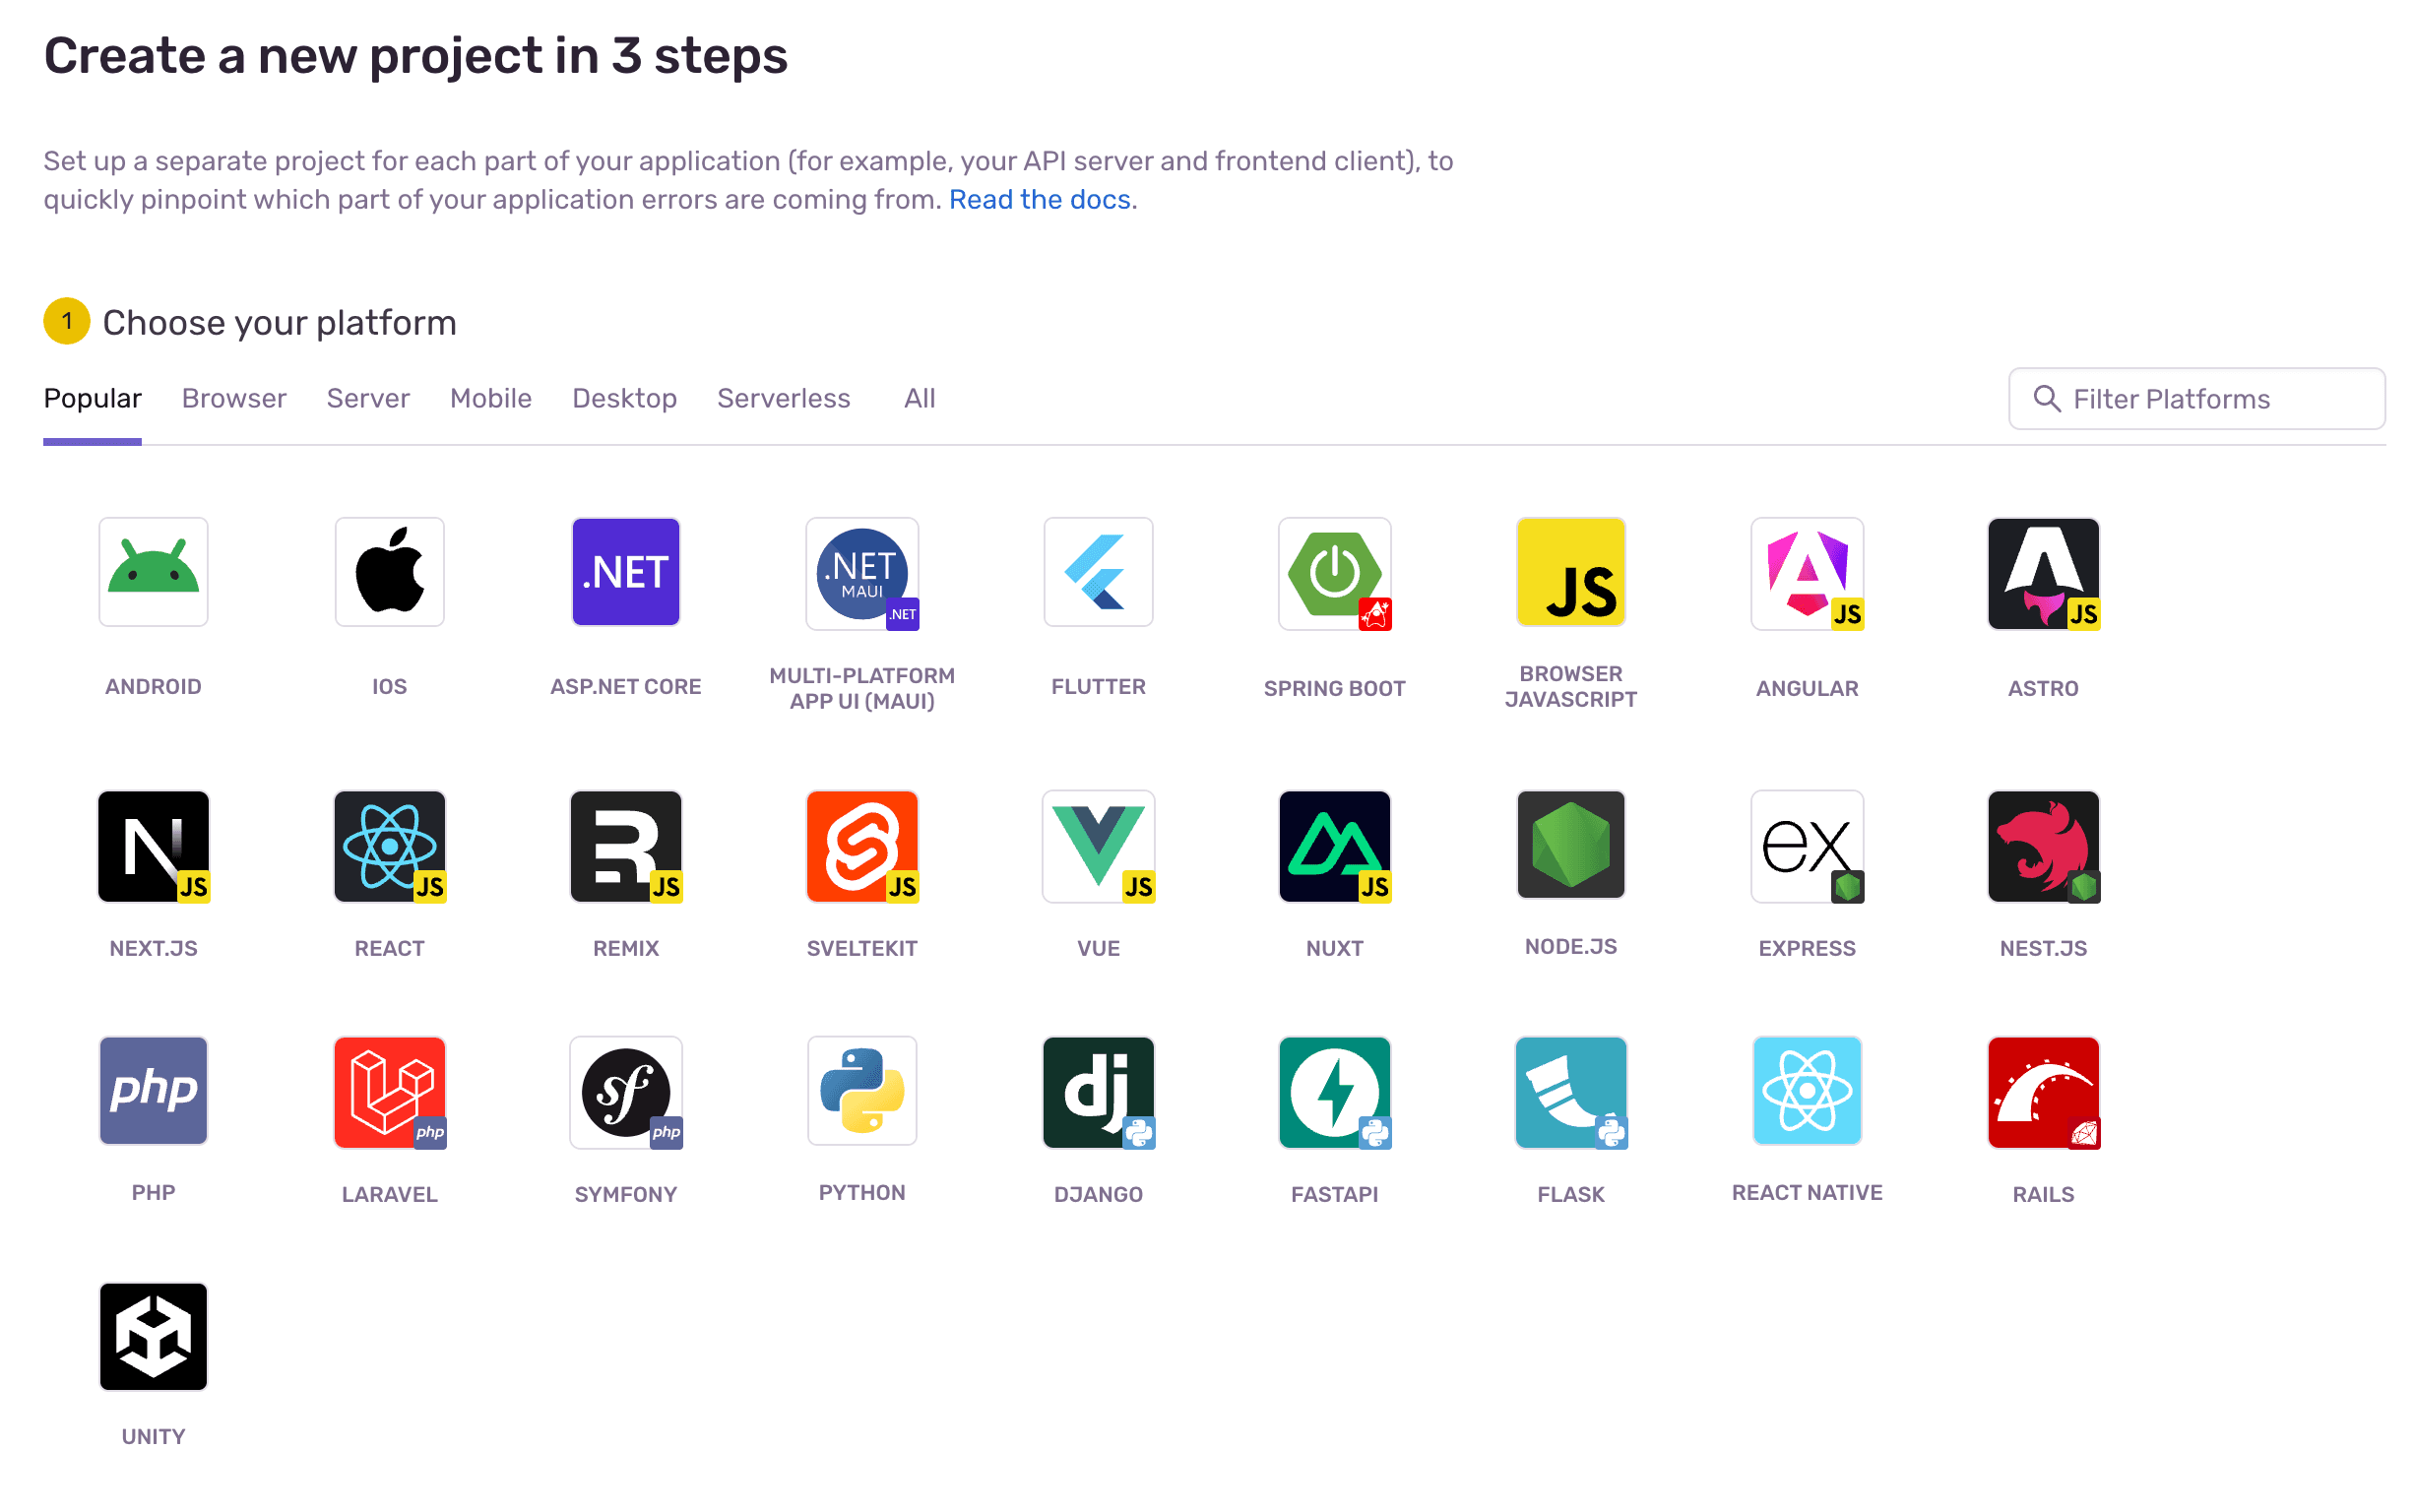Click the FASTAPI label text
This screenshot has height=1512, width=2414.
pos(1334,1195)
